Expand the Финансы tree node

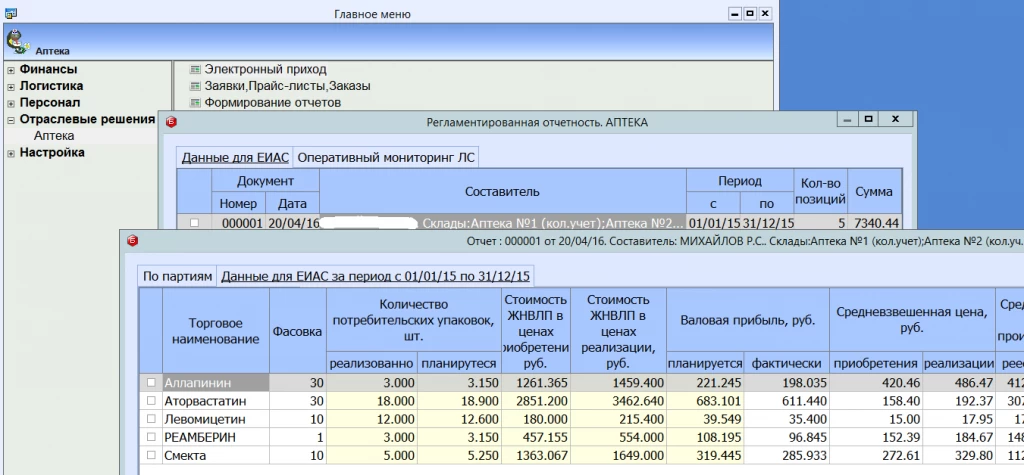point(10,70)
